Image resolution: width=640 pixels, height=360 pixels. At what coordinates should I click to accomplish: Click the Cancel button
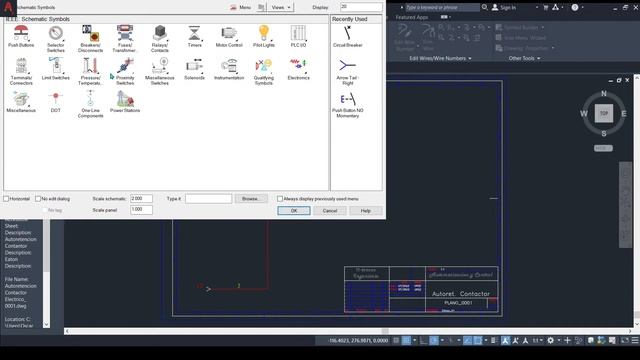coord(330,211)
